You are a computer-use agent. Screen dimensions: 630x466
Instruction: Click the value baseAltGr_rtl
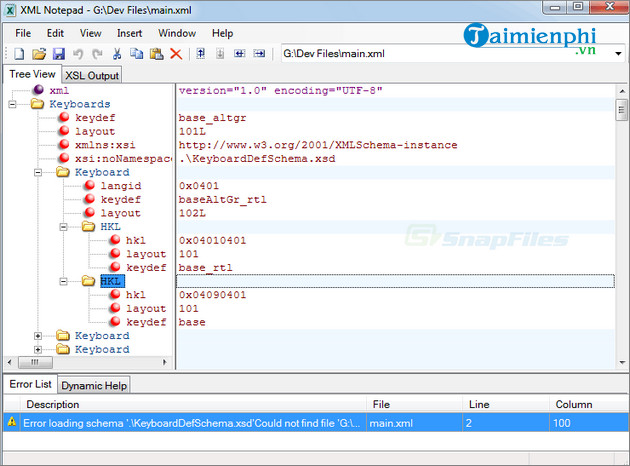pyautogui.click(x=222, y=199)
